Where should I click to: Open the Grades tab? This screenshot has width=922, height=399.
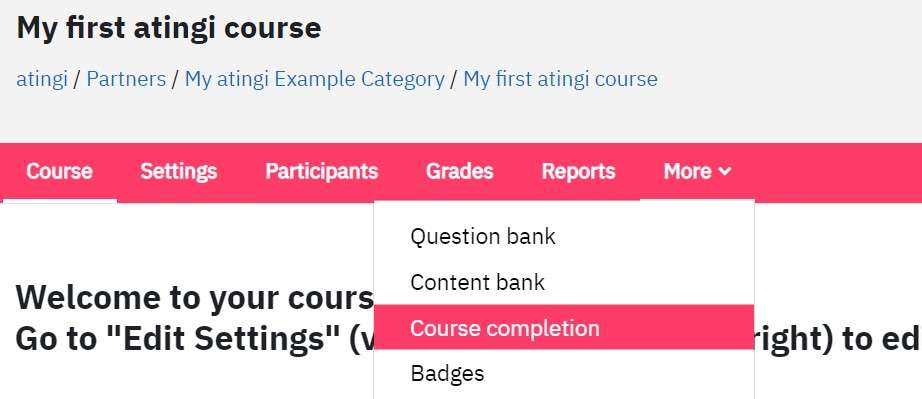click(x=459, y=172)
